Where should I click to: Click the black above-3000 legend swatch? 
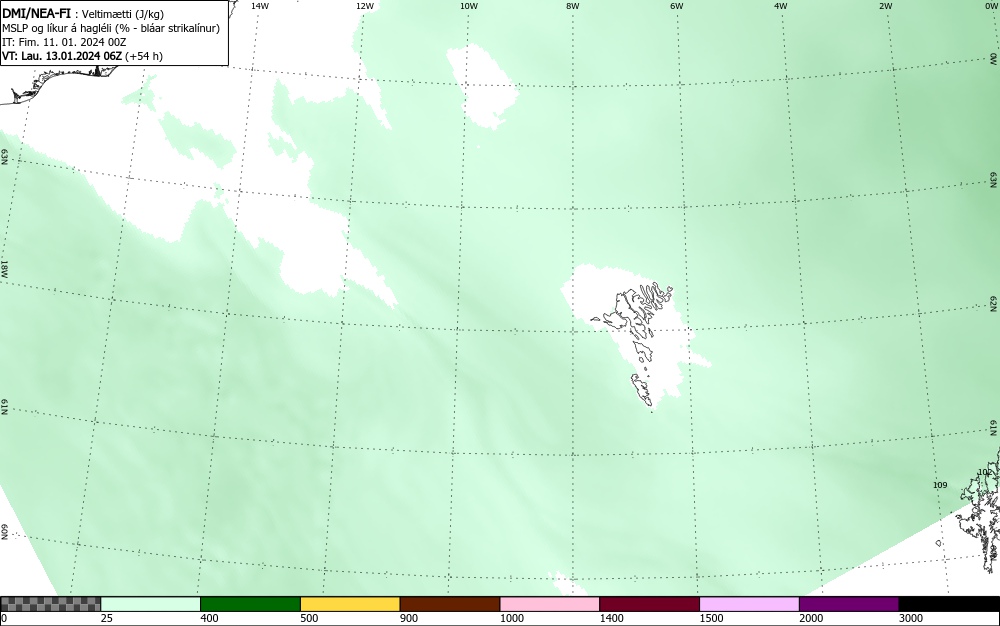949,604
